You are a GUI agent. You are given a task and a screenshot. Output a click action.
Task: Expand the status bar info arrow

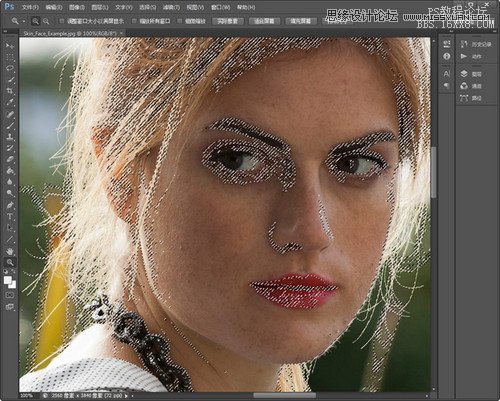coord(126,396)
